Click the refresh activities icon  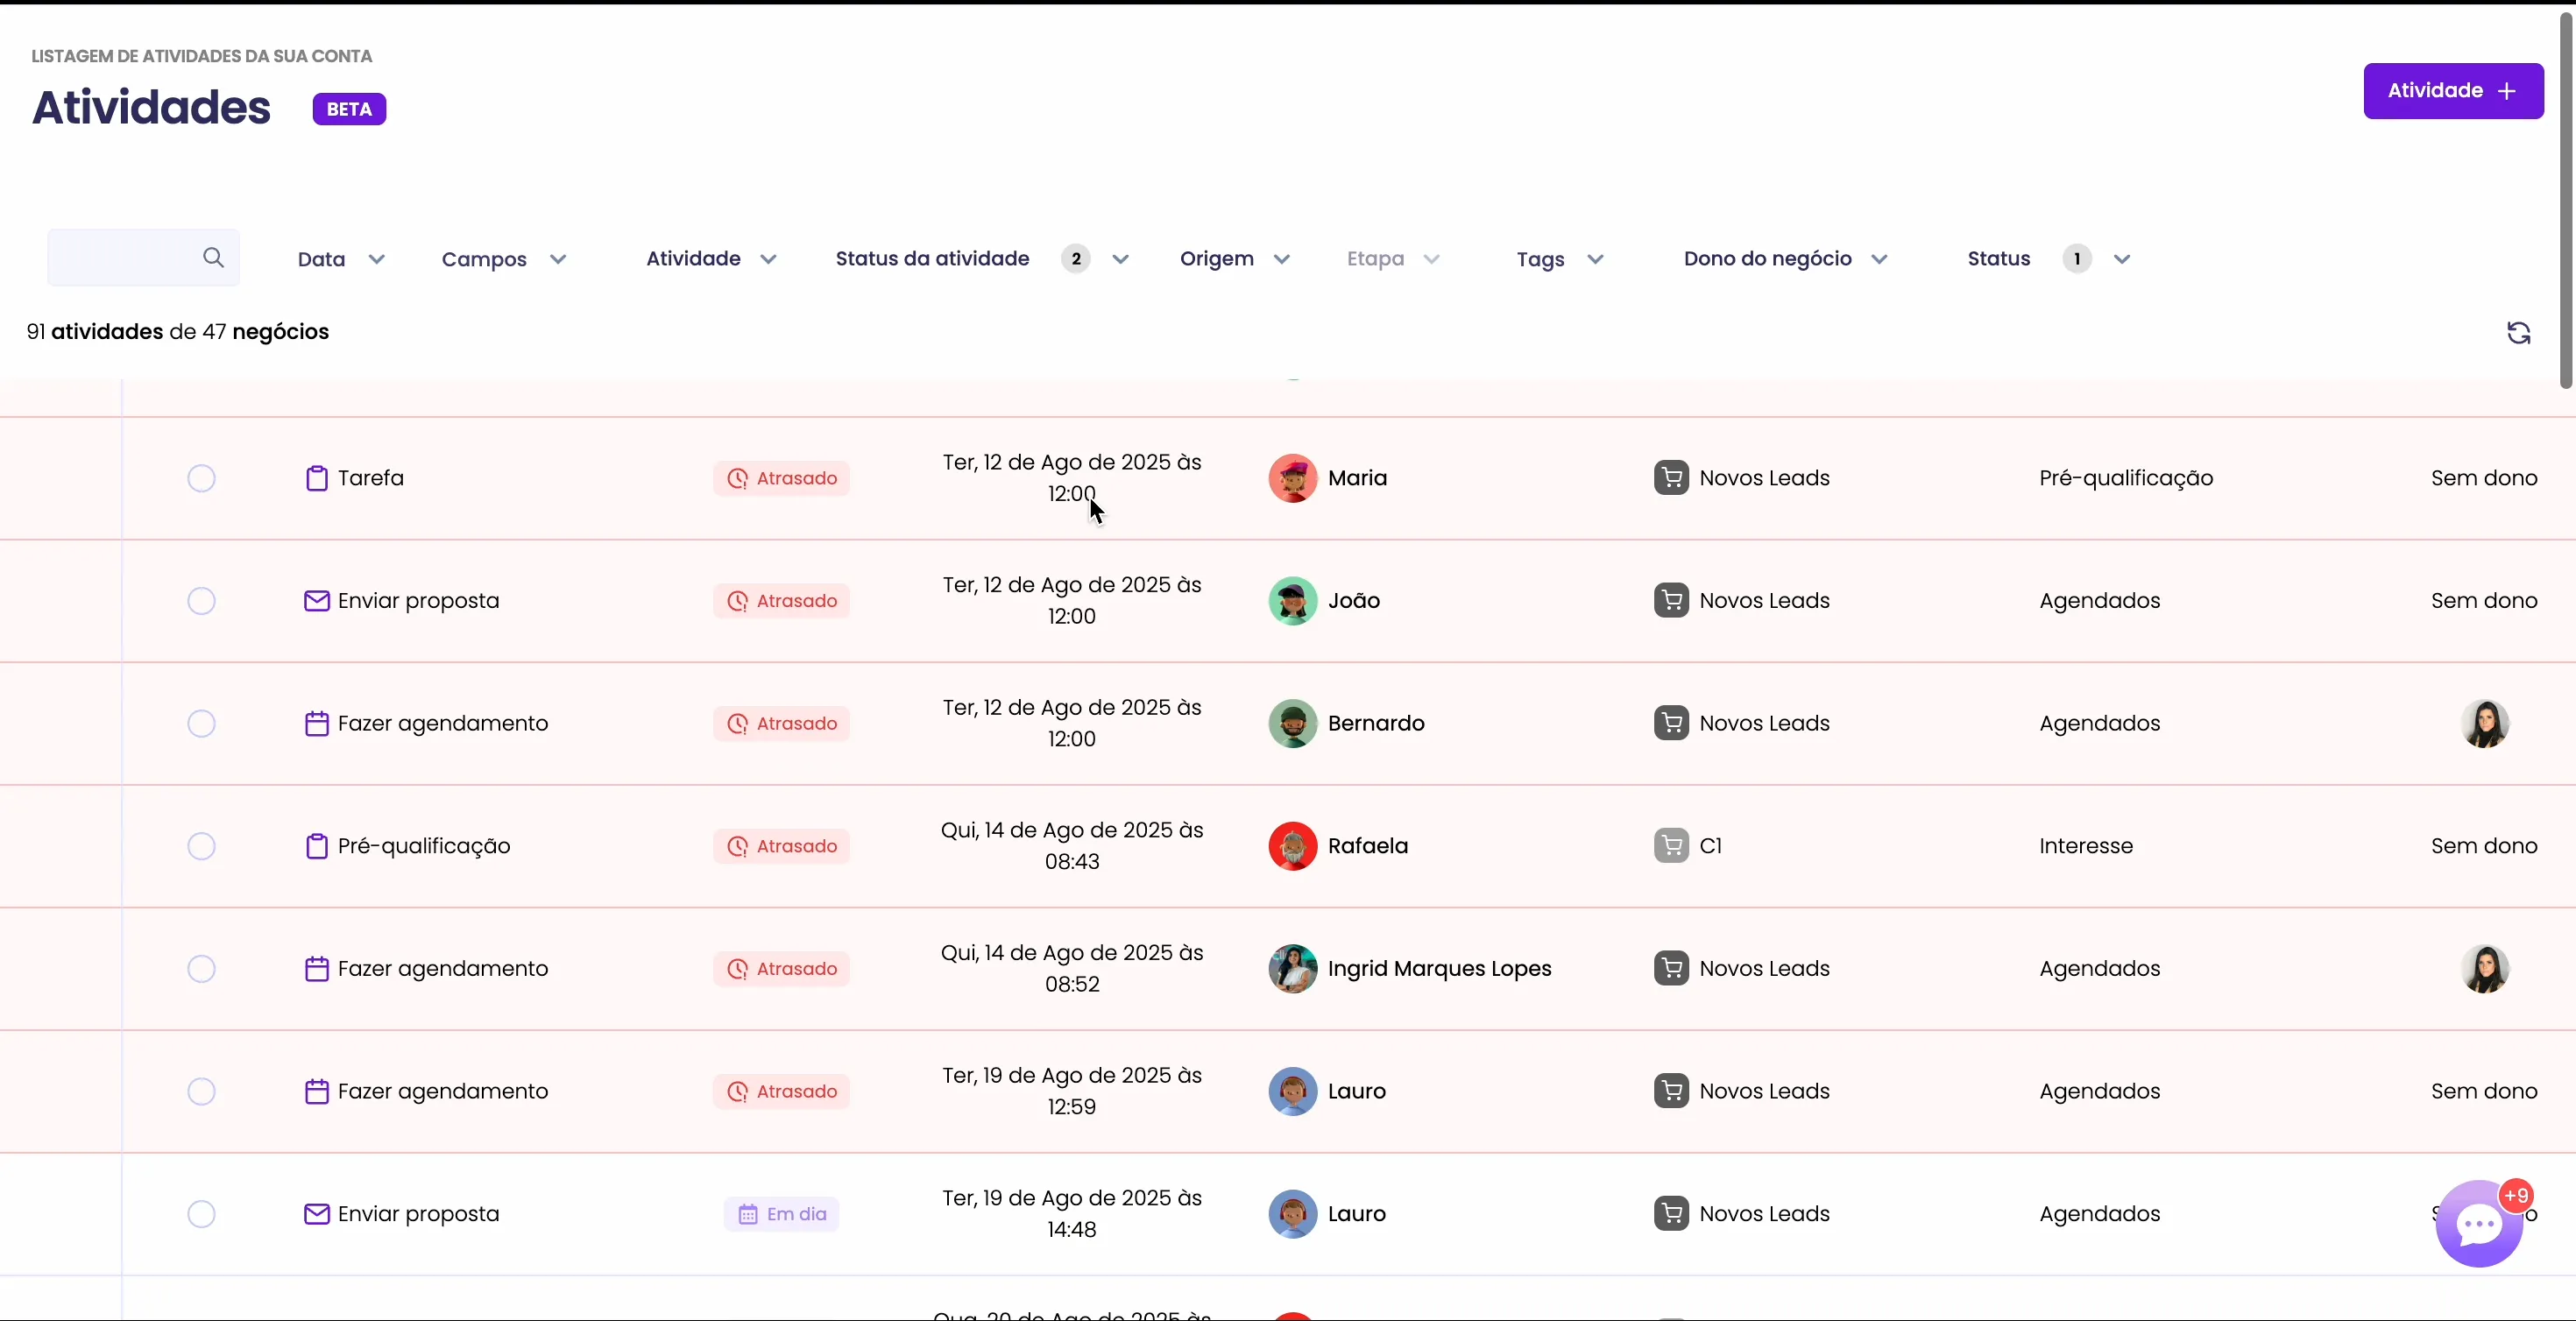pos(2518,333)
